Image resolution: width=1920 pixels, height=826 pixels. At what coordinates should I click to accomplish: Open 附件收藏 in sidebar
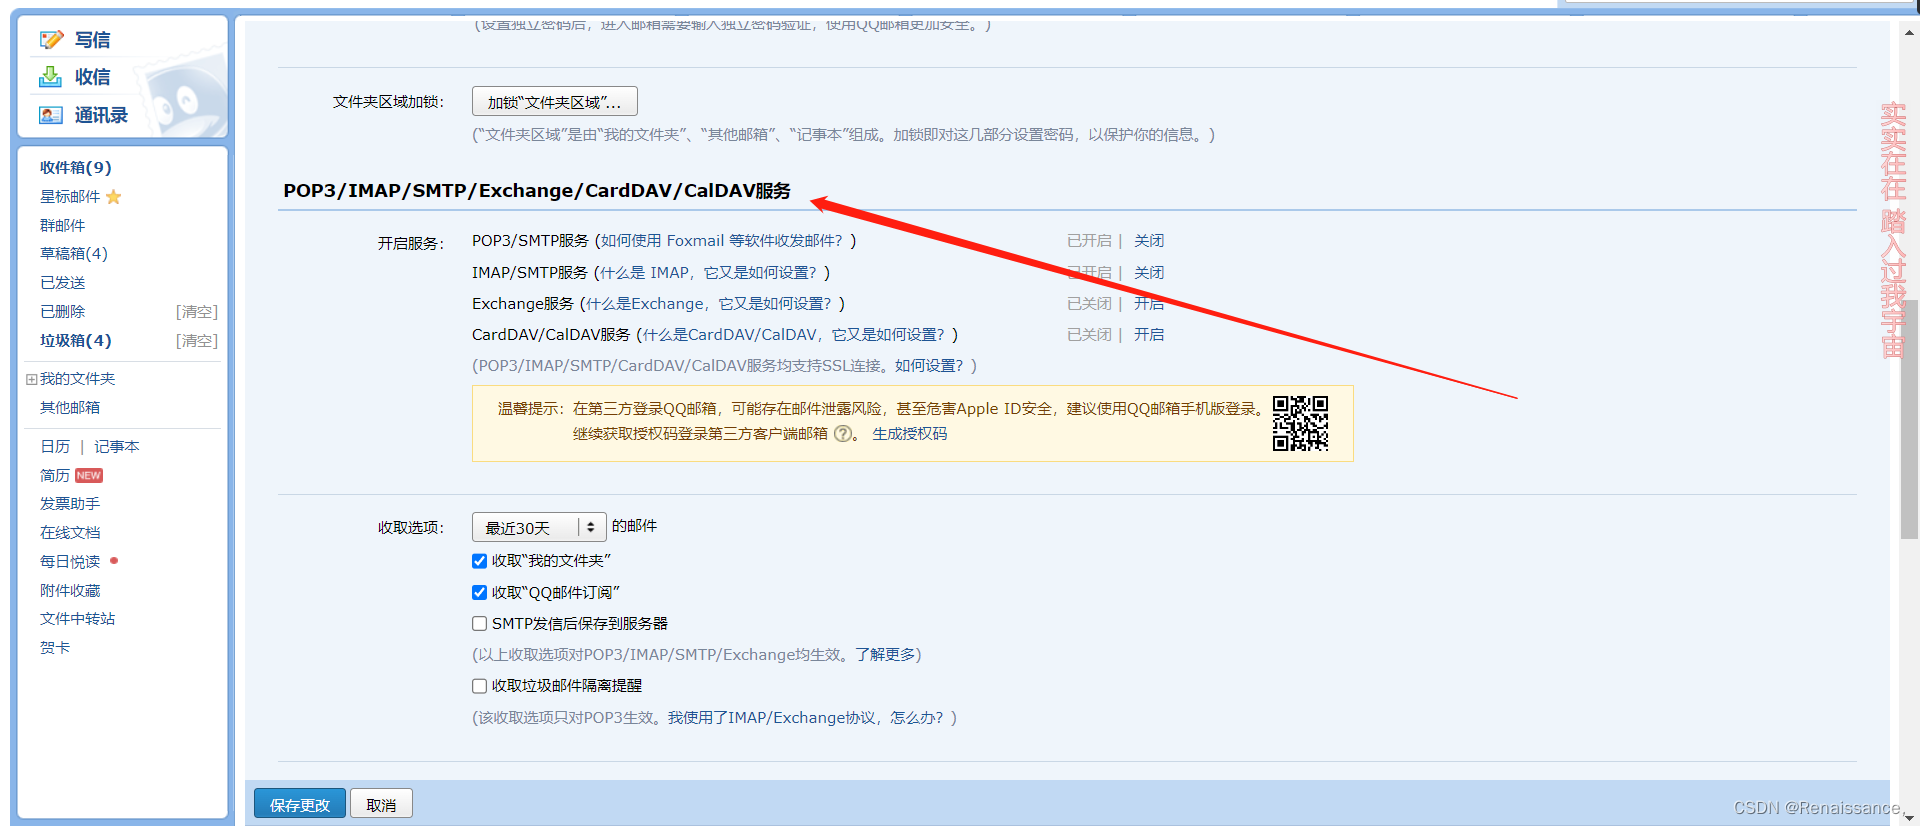[70, 591]
